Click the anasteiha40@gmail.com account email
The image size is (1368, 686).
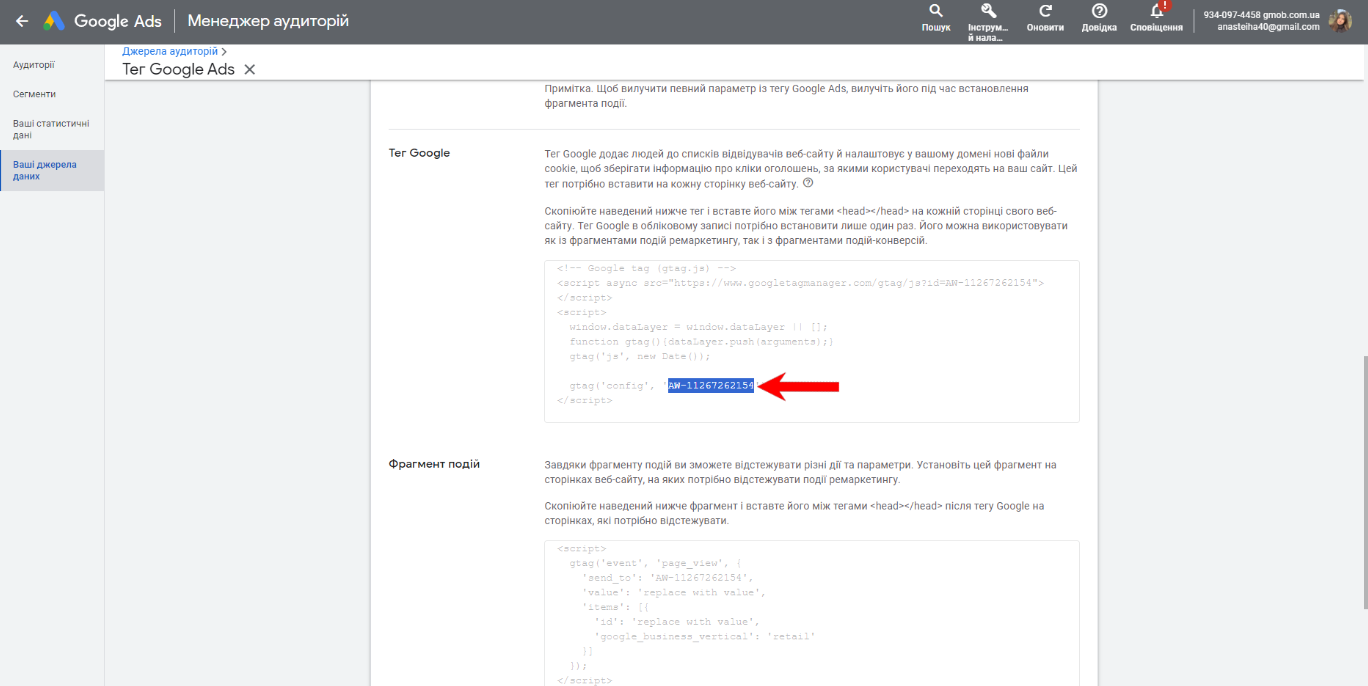pos(1268,27)
